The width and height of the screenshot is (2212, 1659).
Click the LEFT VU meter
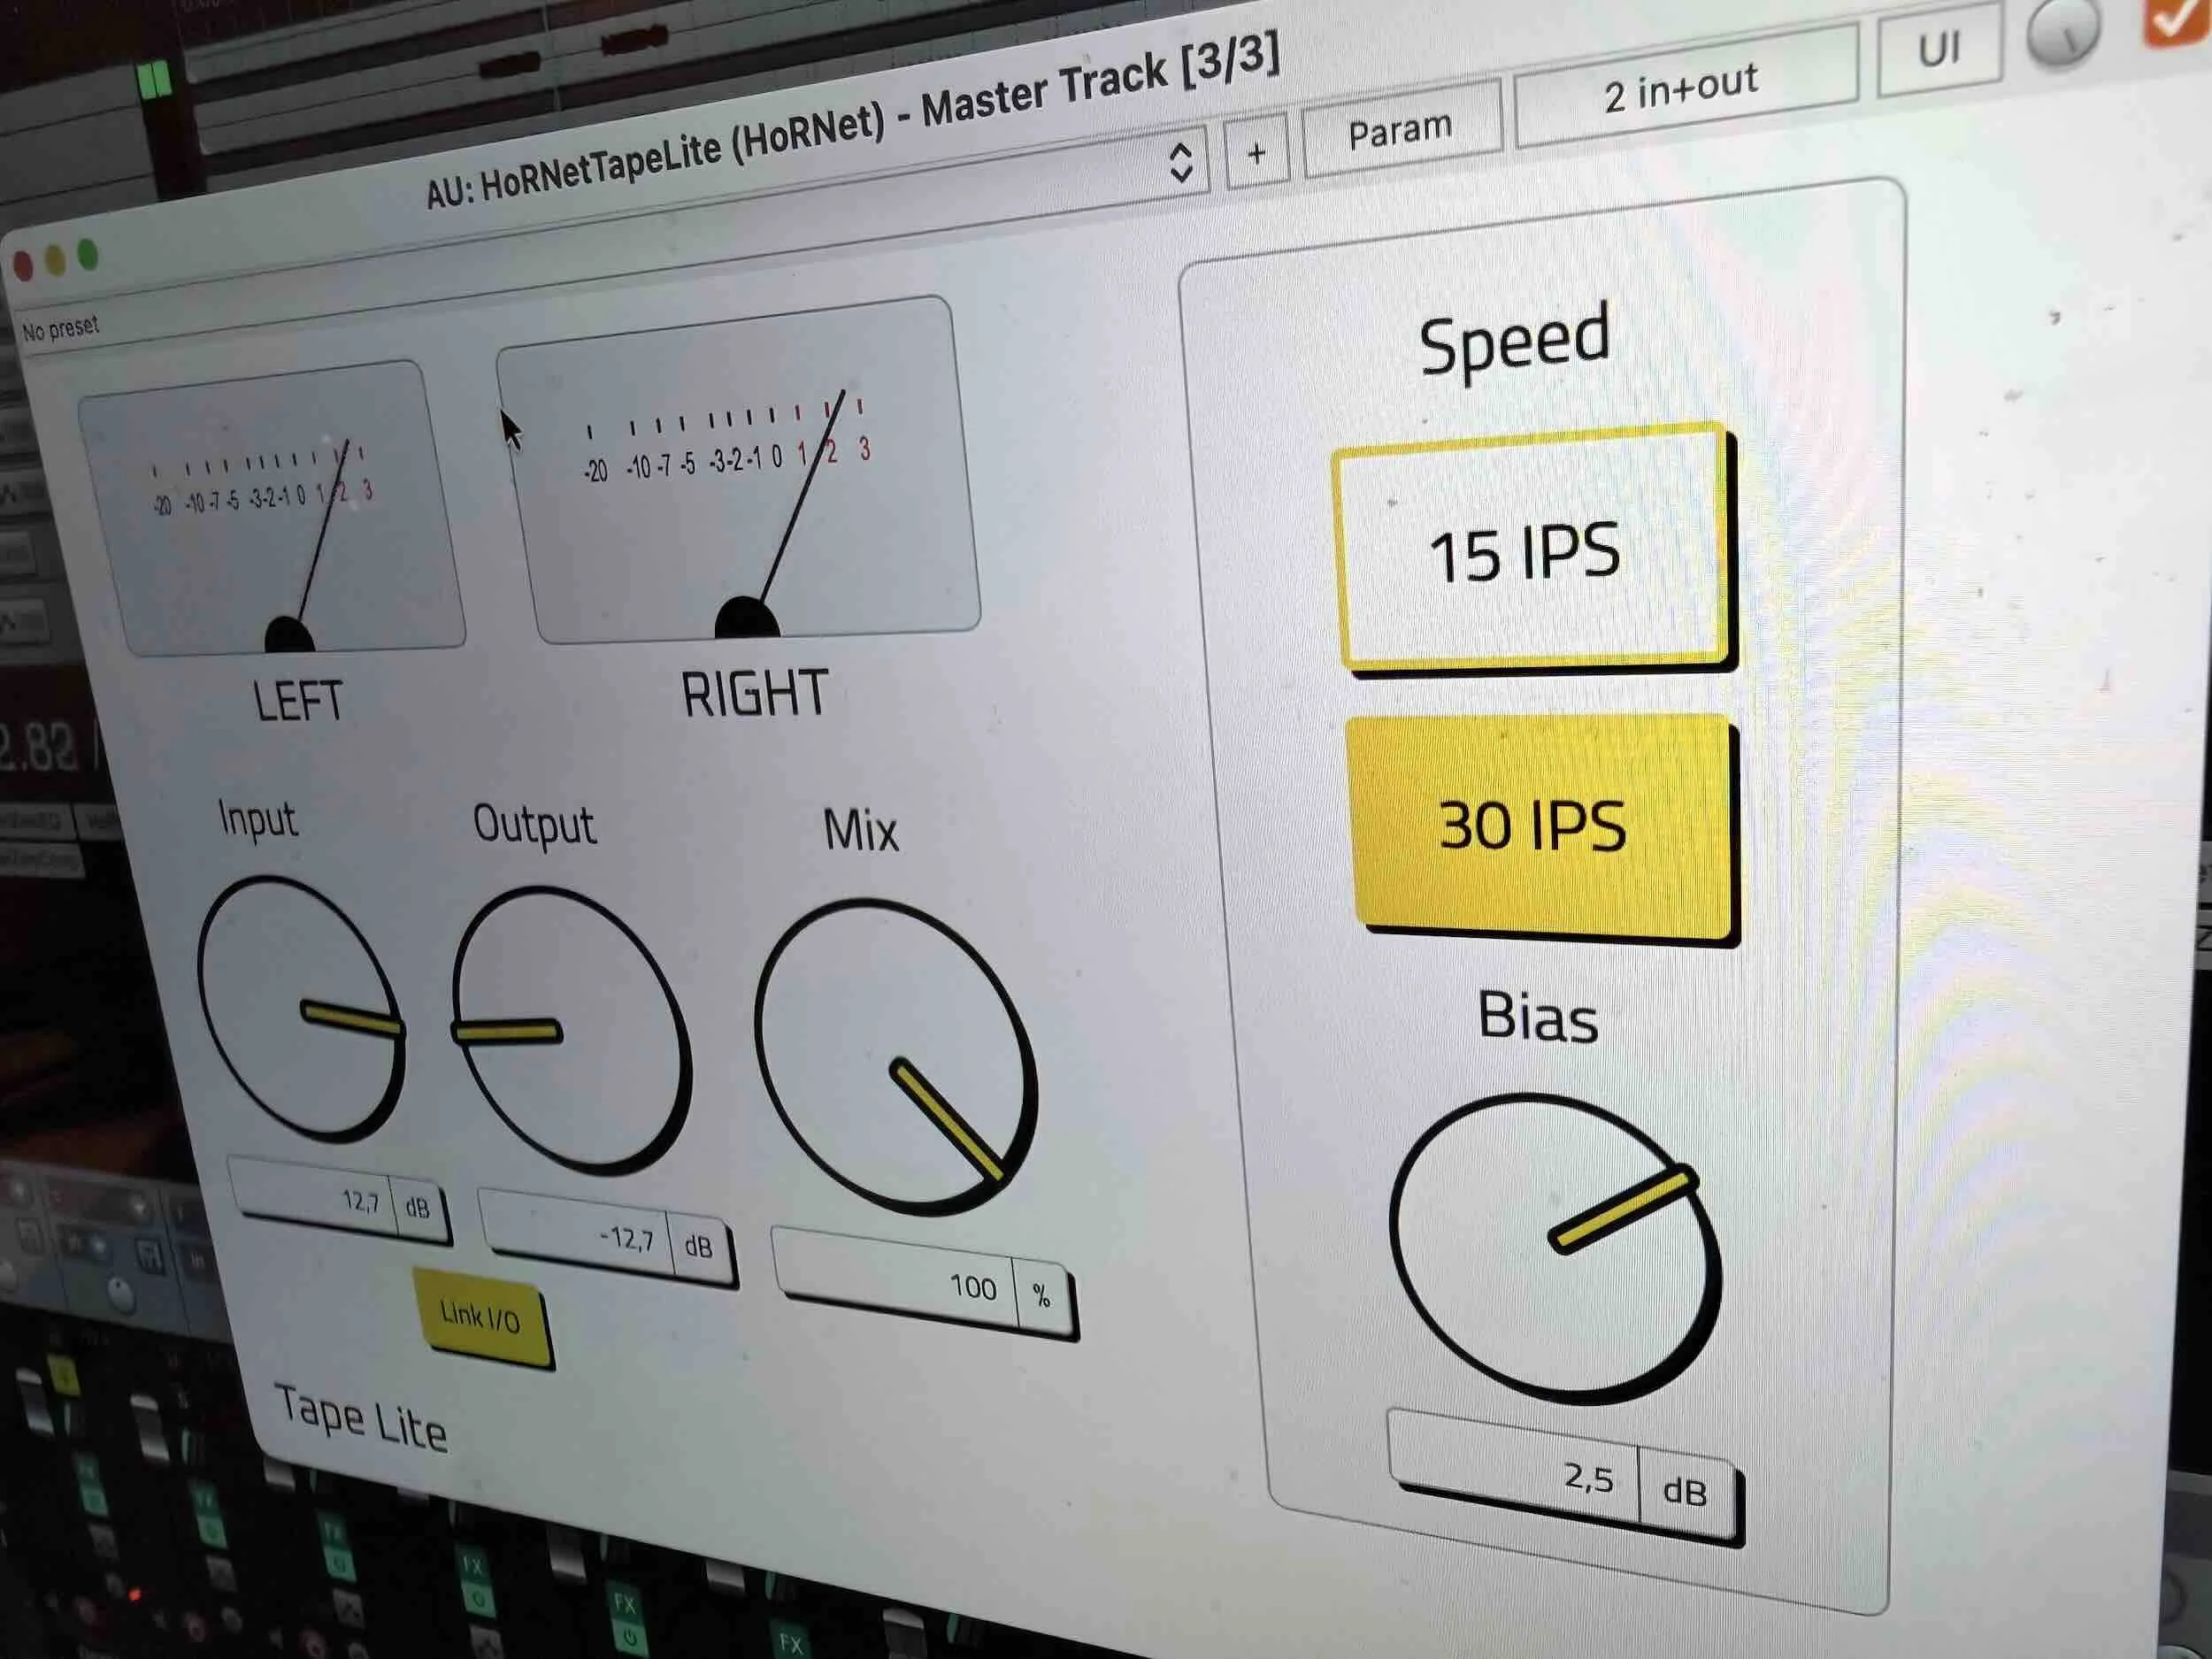click(272, 510)
